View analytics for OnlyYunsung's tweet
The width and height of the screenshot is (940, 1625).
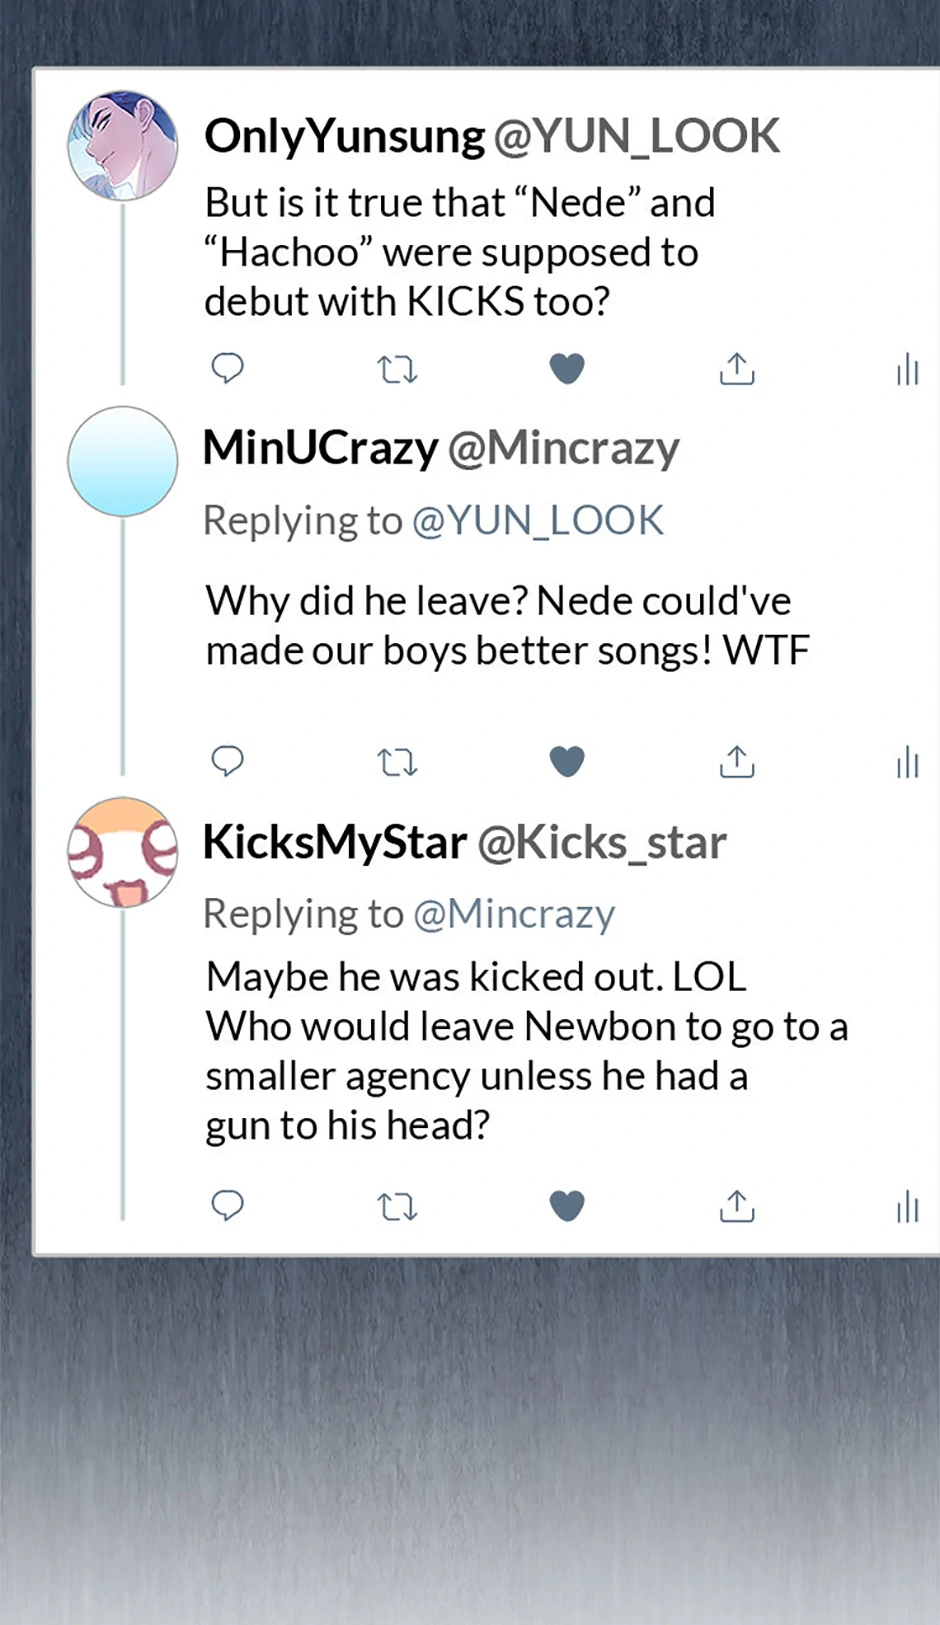tap(907, 369)
